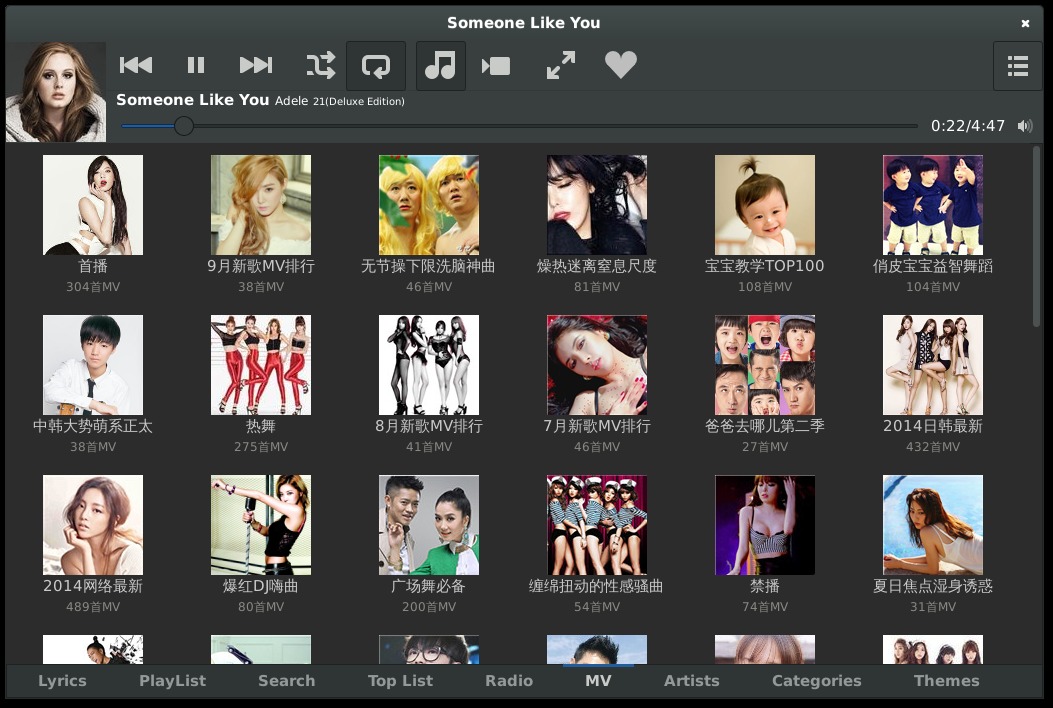Open the 俏皮宝宝益智舞蹈 thumbnail
The image size is (1053, 708).
pos(933,205)
